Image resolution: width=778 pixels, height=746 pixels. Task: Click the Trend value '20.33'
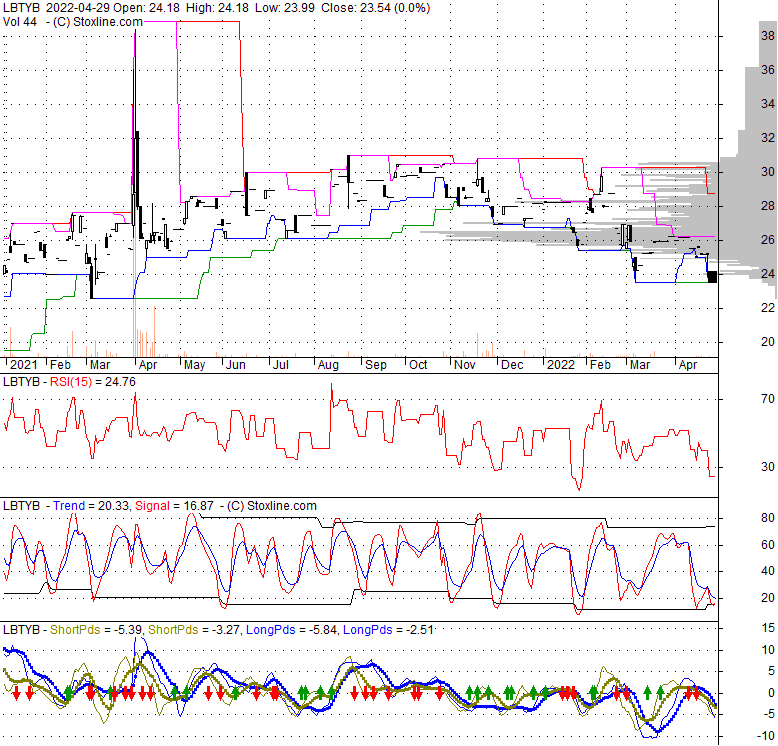(114, 505)
